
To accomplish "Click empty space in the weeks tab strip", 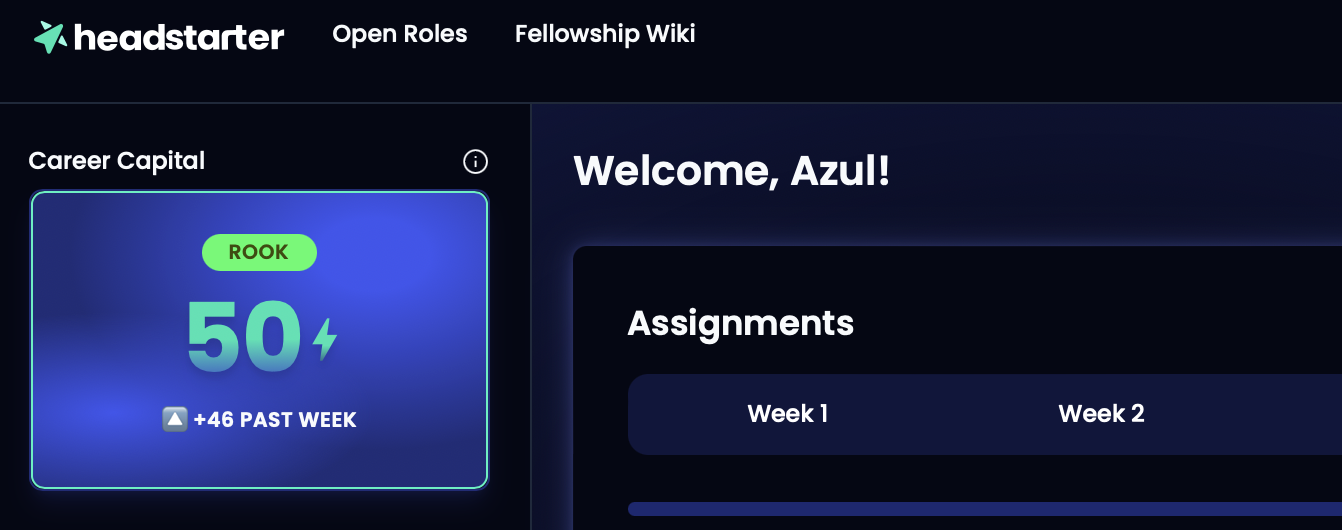I will [x=1250, y=414].
